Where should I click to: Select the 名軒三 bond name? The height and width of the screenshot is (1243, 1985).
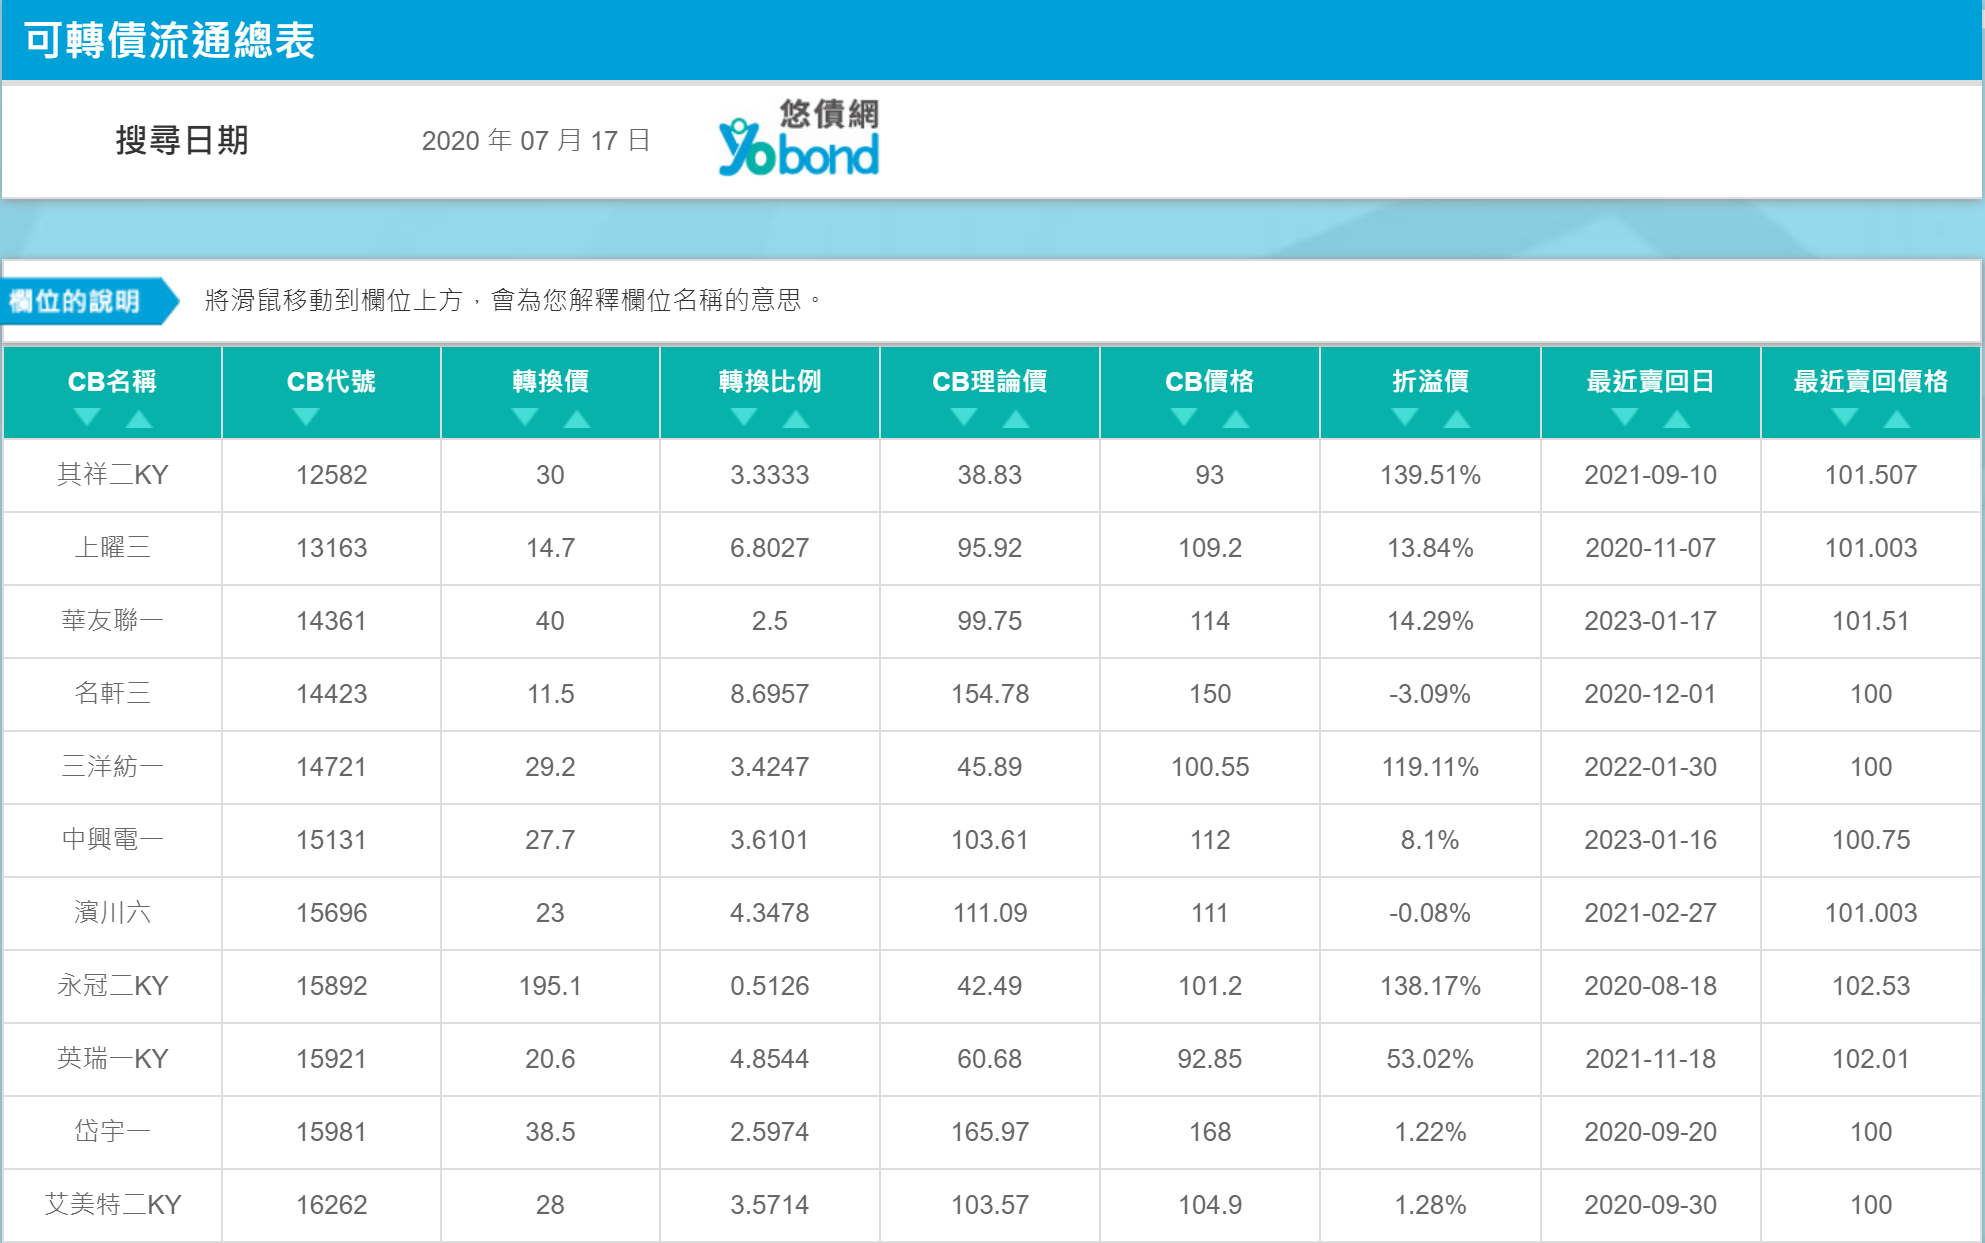112,693
